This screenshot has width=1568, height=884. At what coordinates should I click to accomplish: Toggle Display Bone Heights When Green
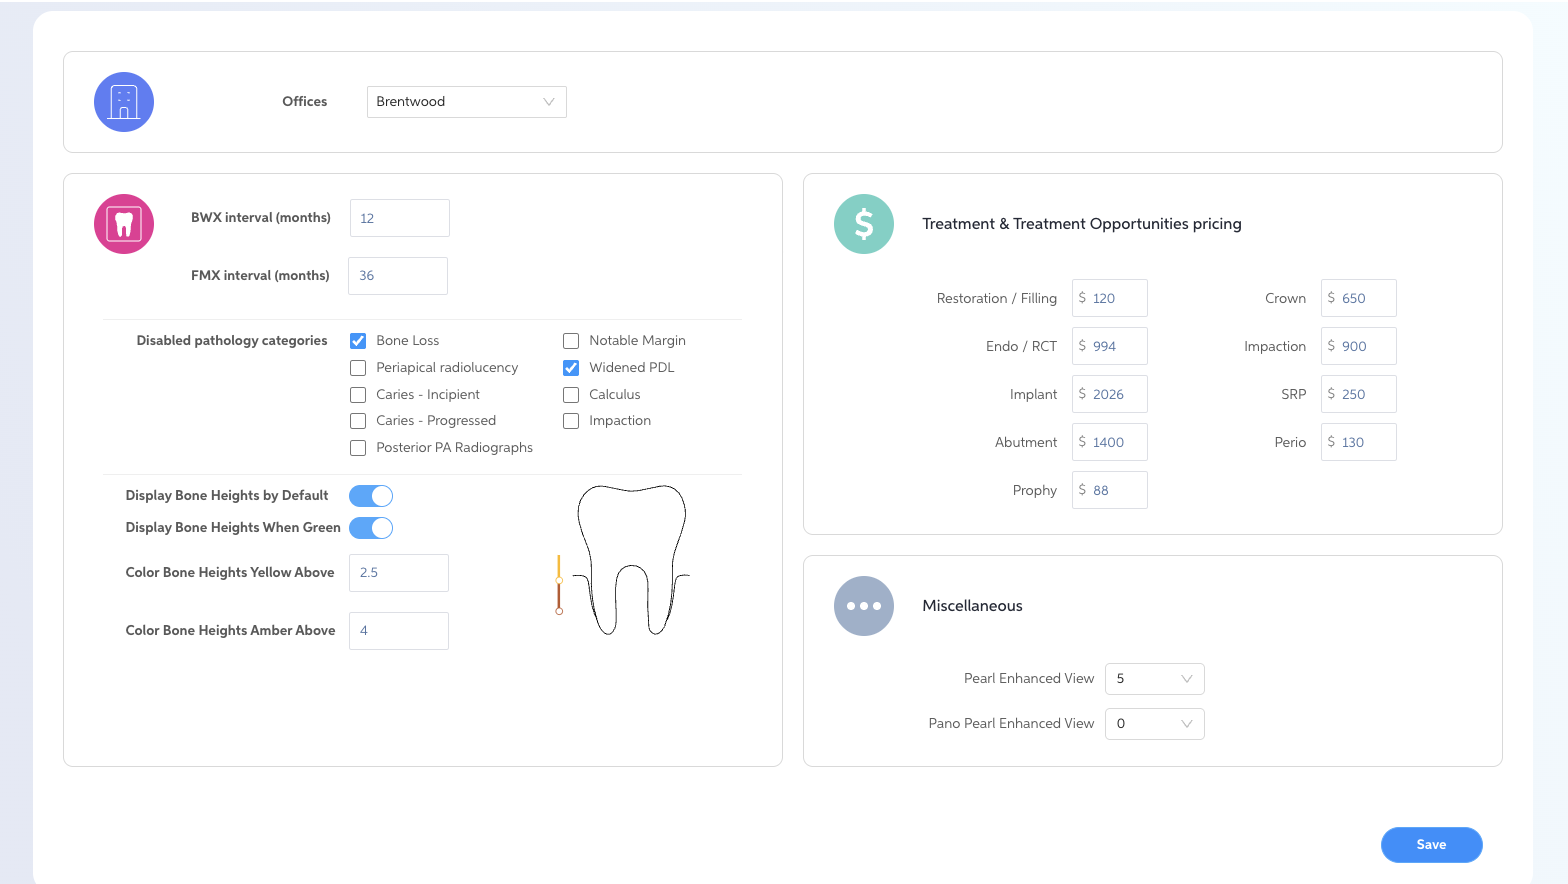371,528
